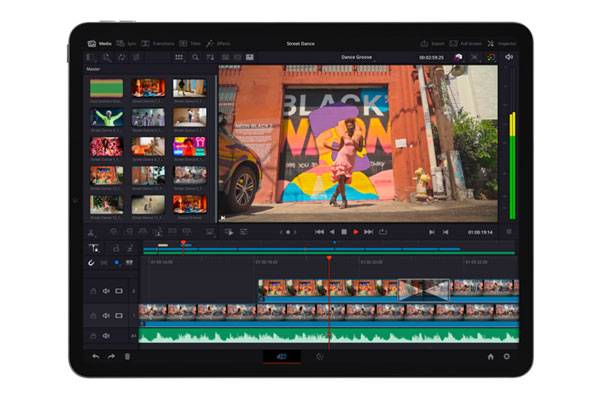Go to the home icon
The height and width of the screenshot is (400, 600).
point(490,356)
